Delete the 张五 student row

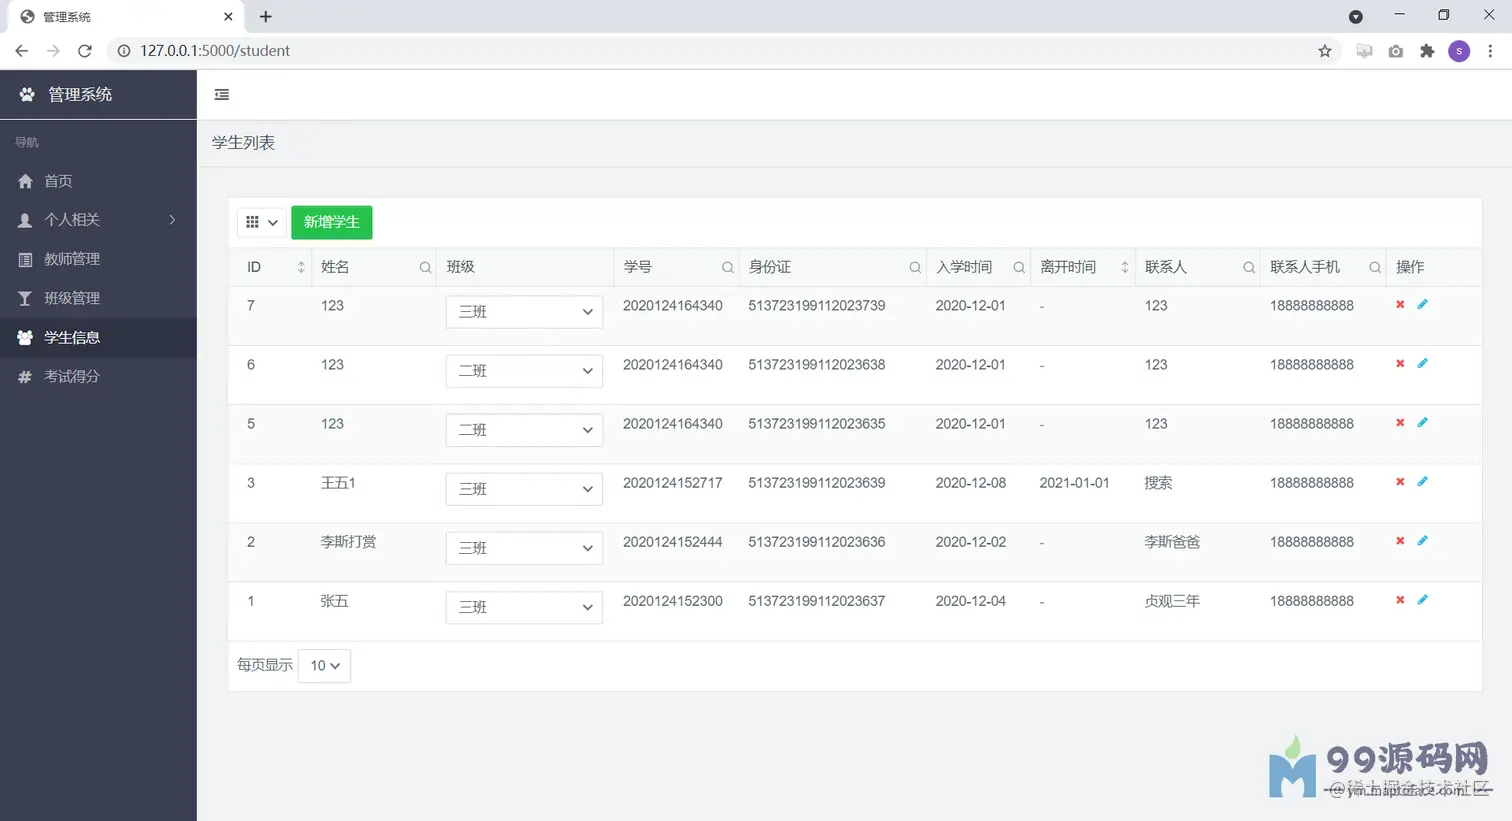1400,599
